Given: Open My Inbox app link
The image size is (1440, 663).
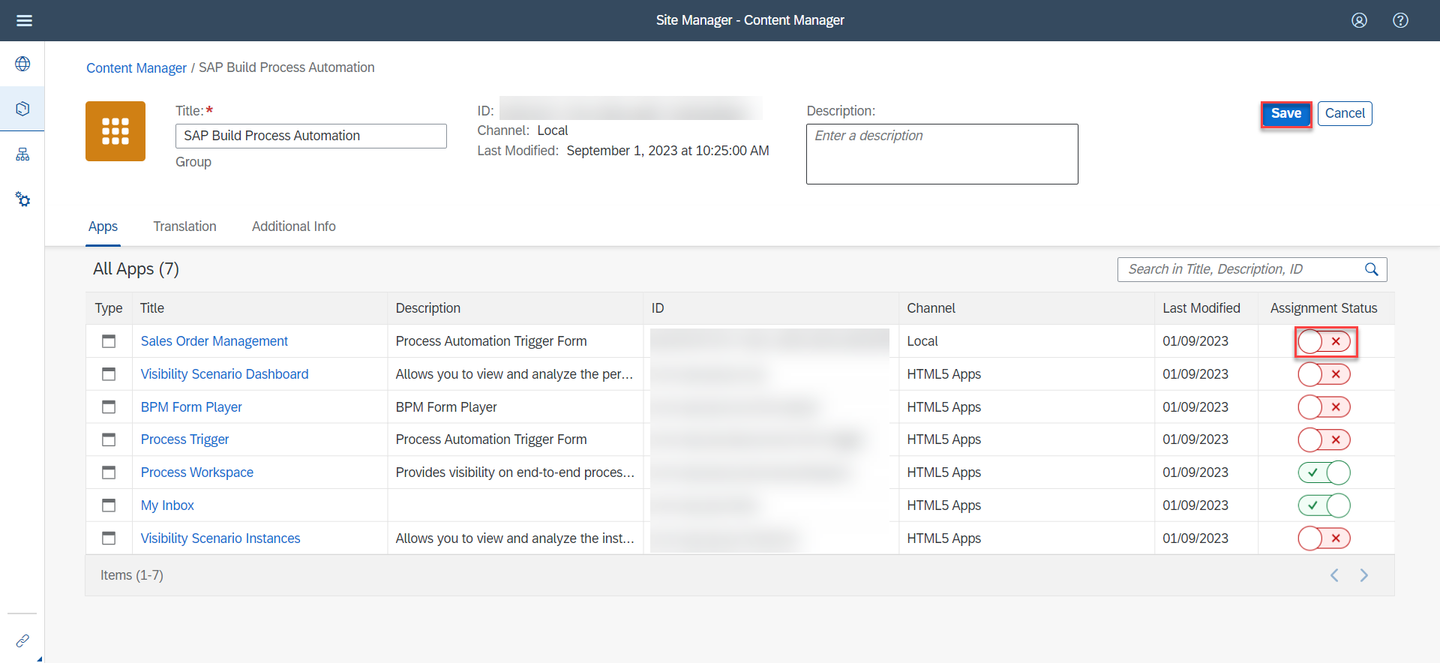Looking at the screenshot, I should [x=167, y=505].
